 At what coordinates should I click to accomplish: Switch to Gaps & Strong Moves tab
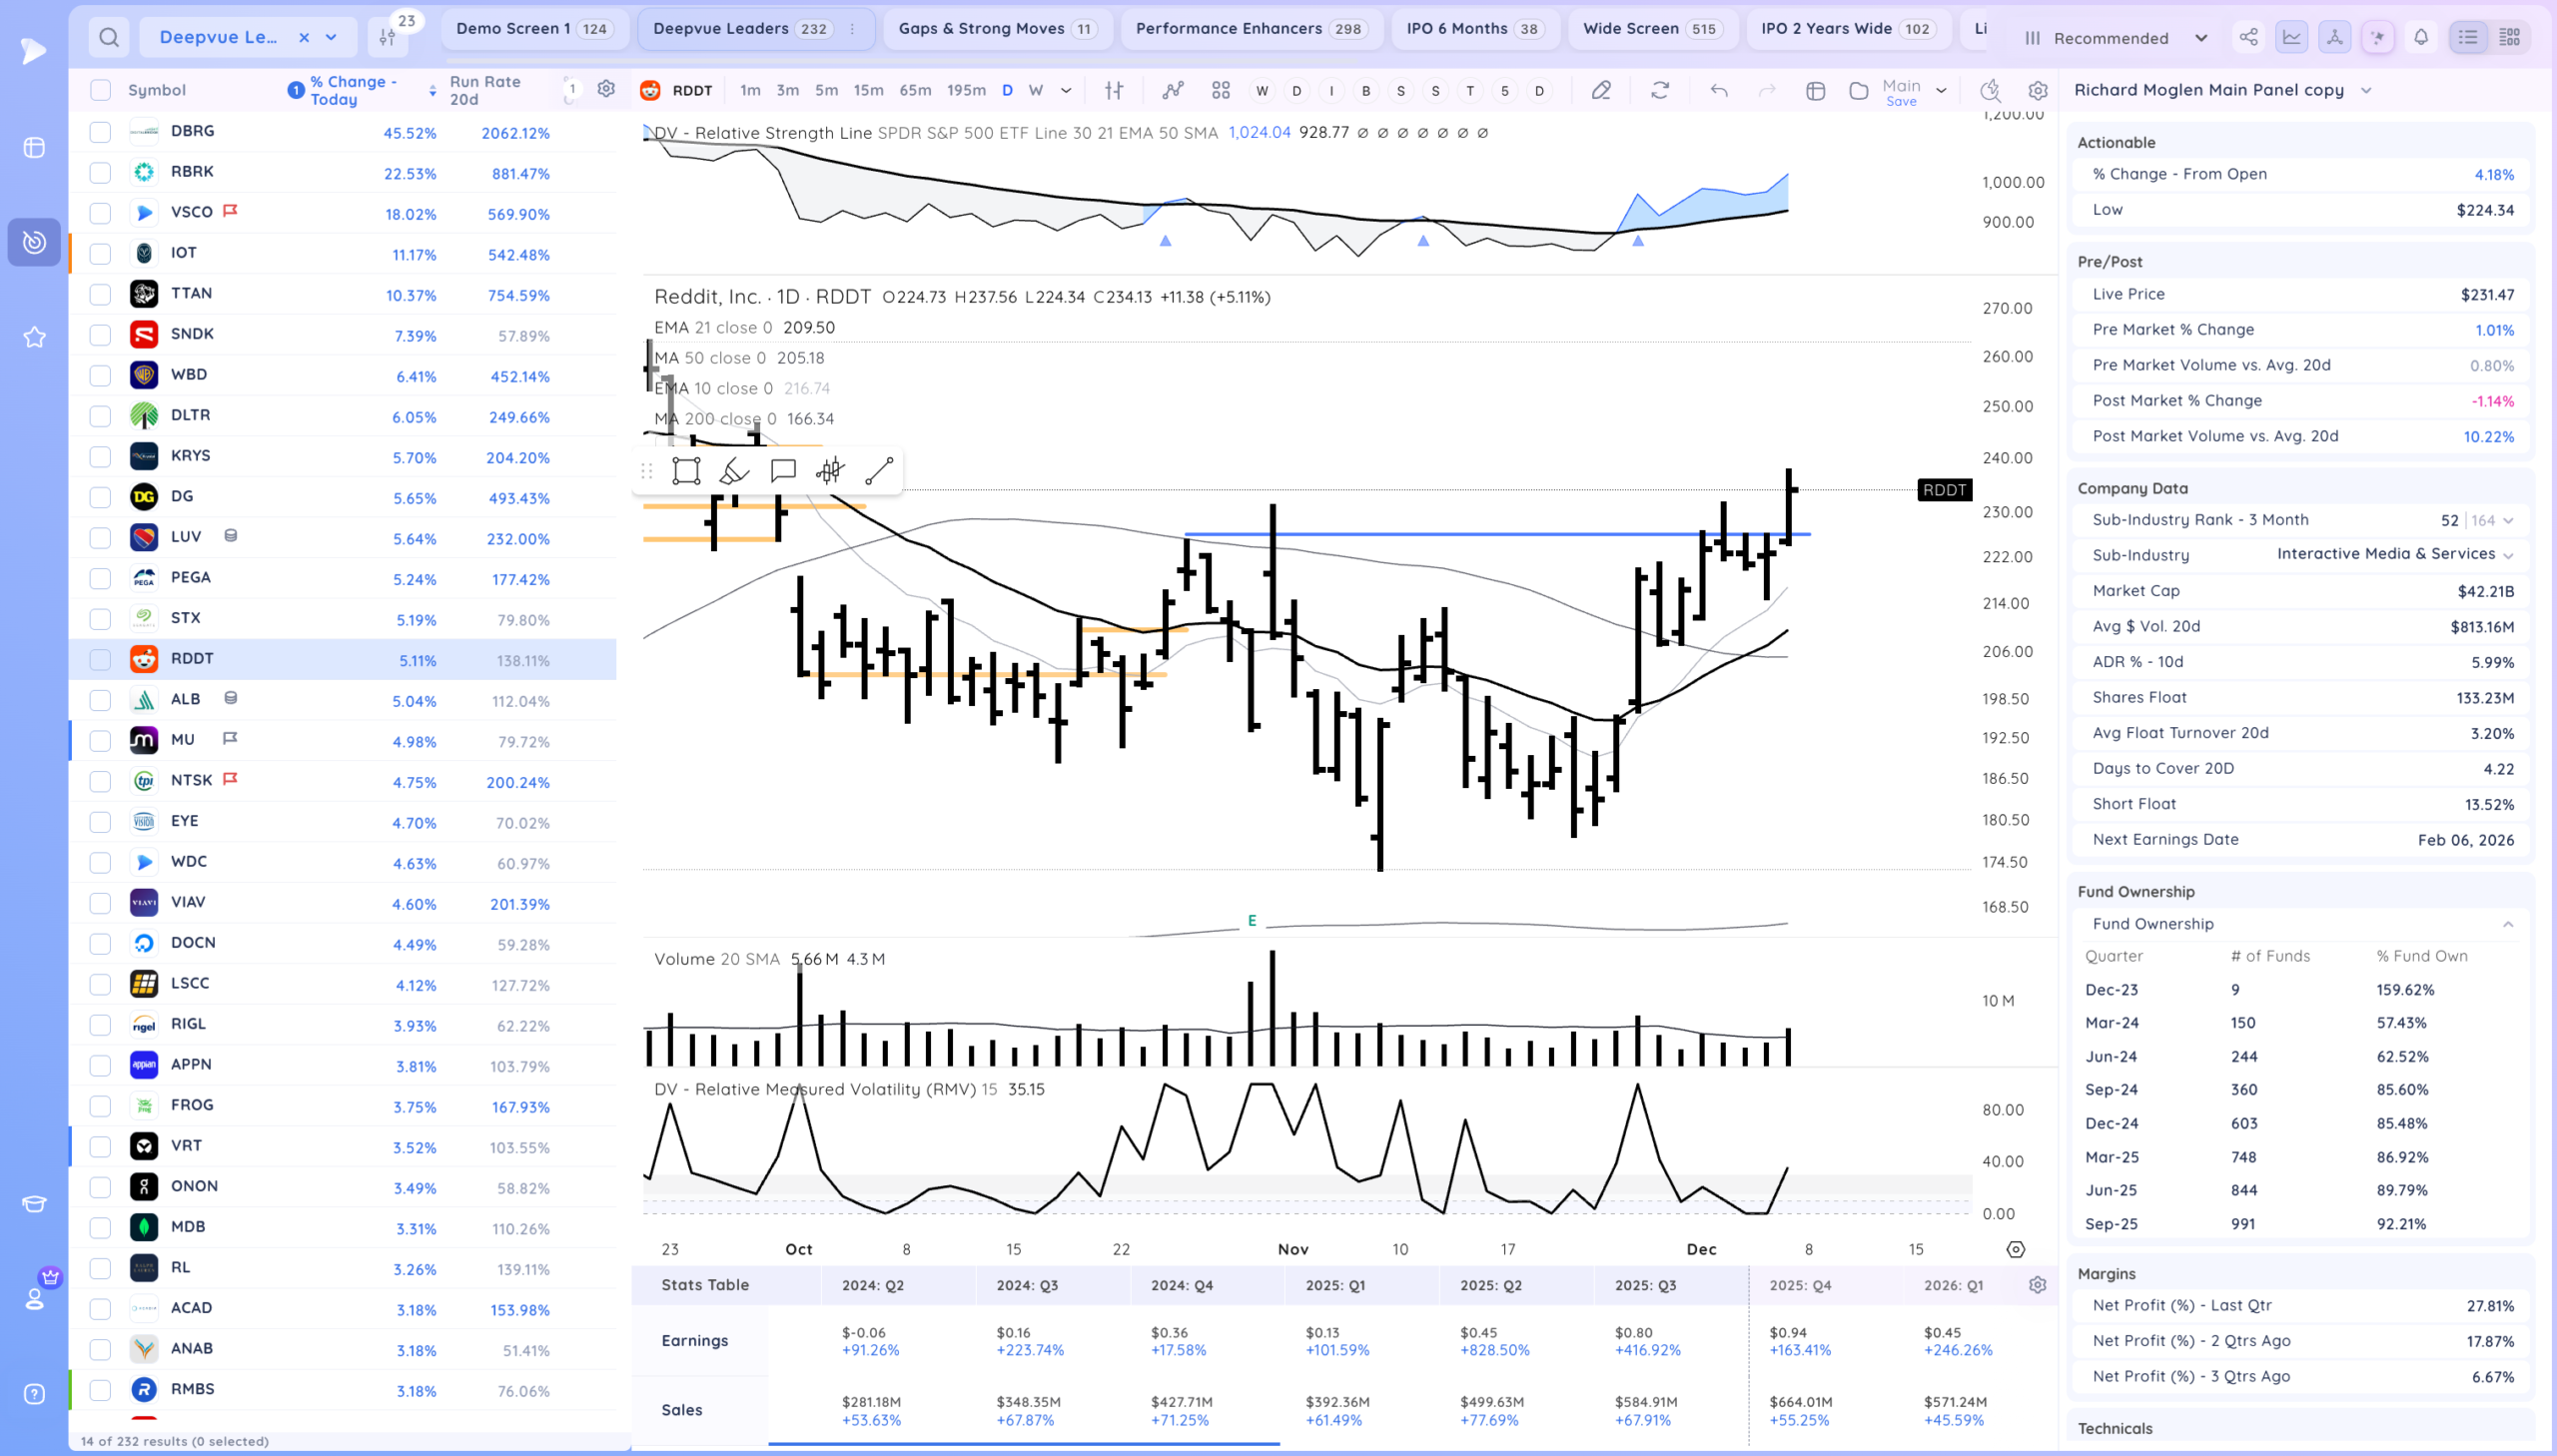click(x=996, y=29)
